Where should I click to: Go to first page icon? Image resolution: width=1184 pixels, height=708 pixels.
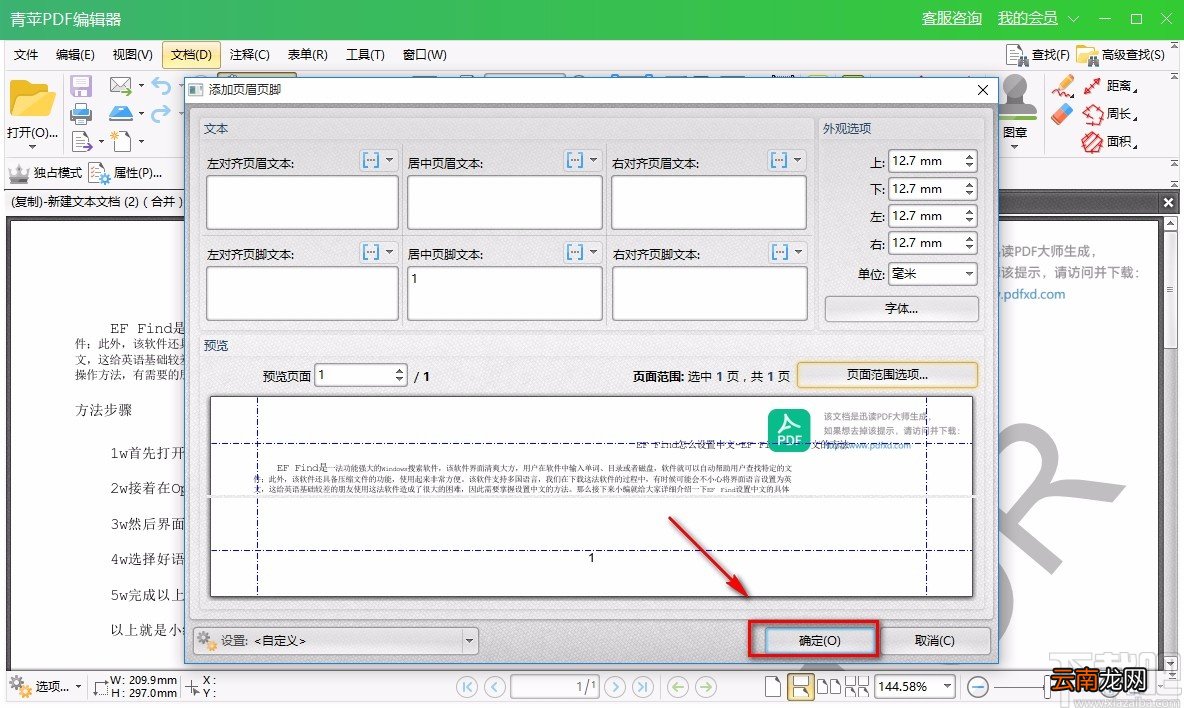click(467, 686)
